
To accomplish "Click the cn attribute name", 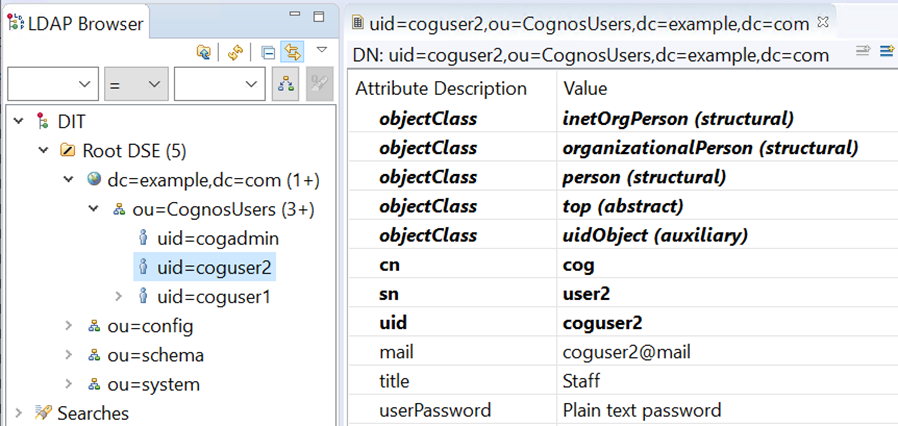I will [x=389, y=265].
